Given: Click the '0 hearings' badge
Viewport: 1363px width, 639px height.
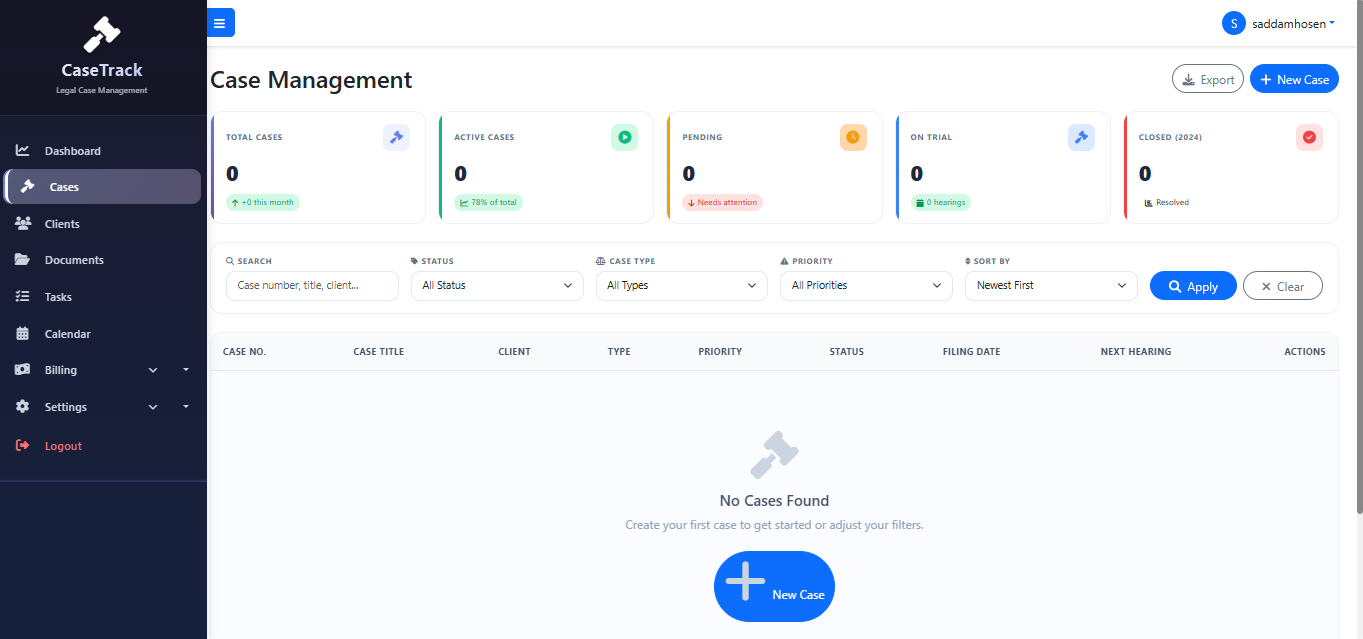Looking at the screenshot, I should [x=941, y=202].
